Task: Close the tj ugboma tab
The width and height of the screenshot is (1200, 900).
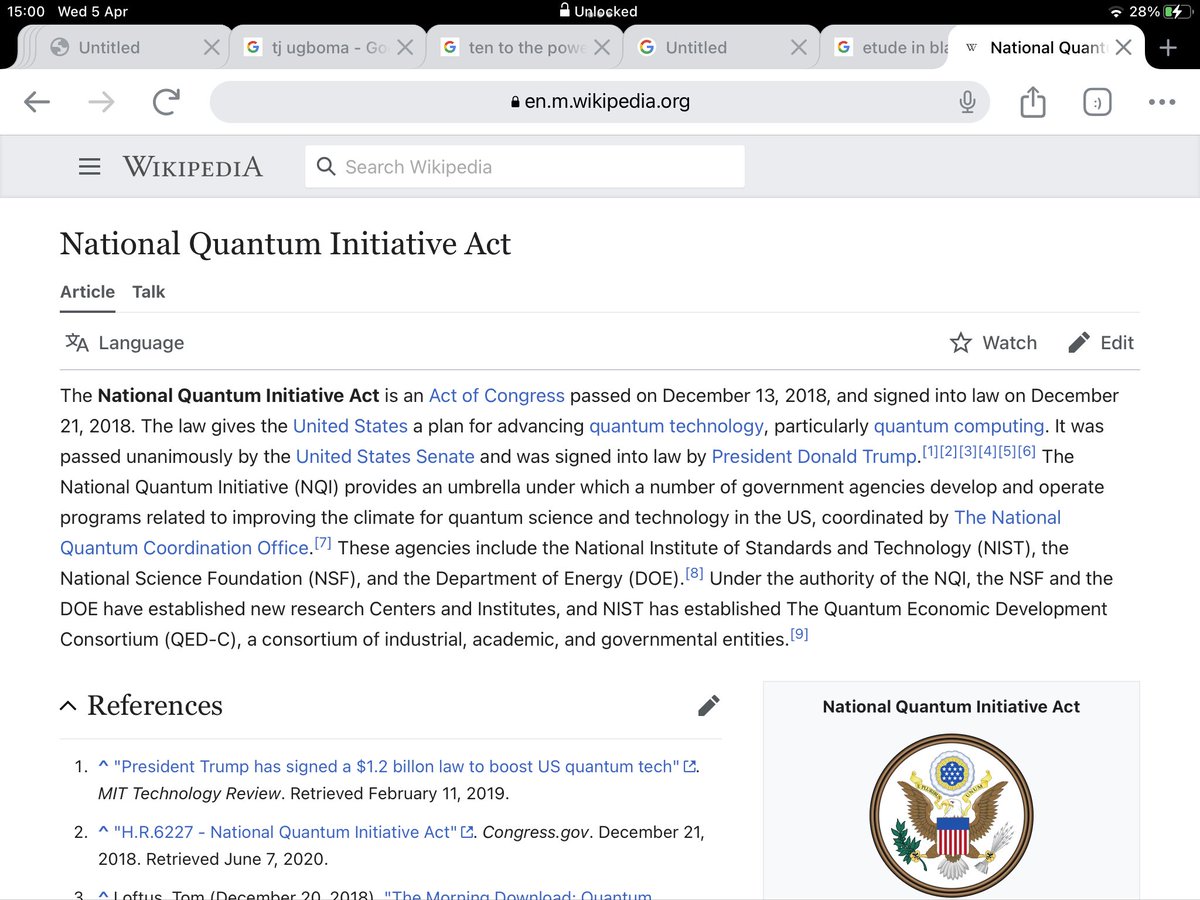Action: 406,47
